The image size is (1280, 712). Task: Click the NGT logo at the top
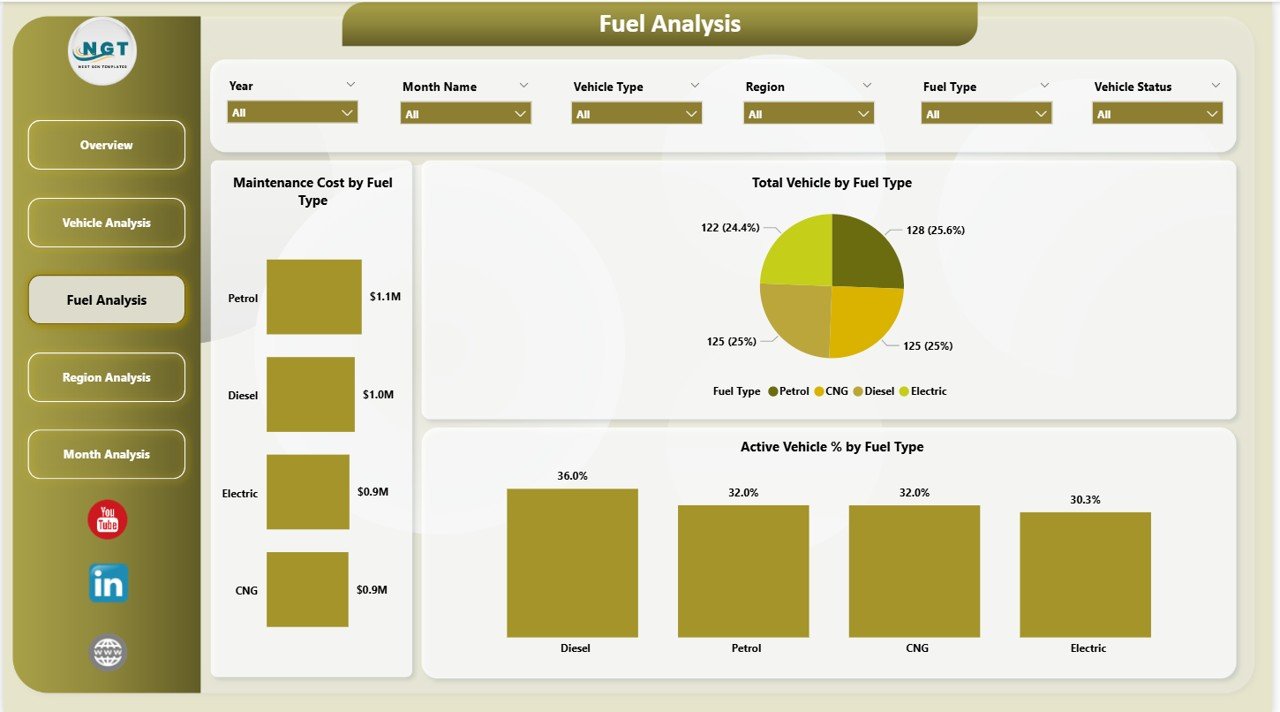pyautogui.click(x=101, y=50)
